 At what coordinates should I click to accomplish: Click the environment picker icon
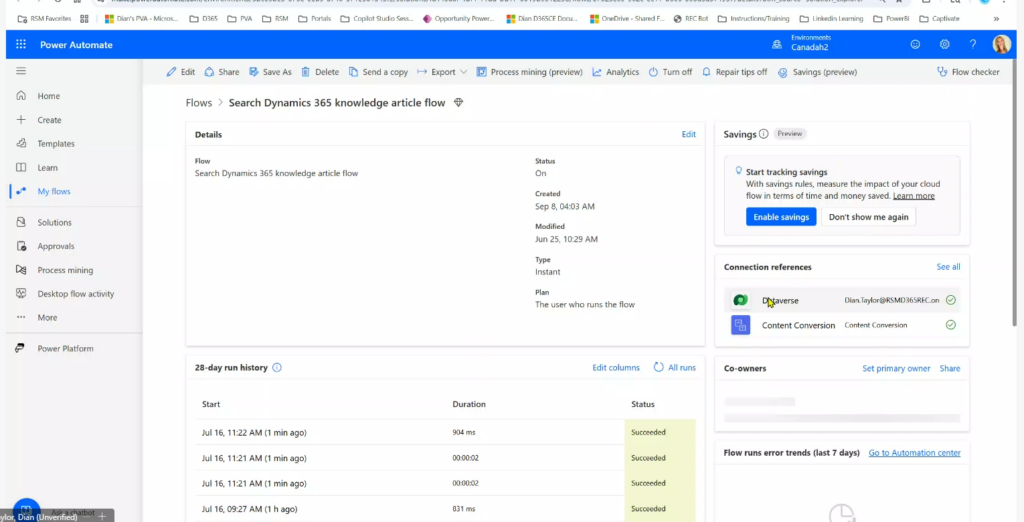pos(776,44)
